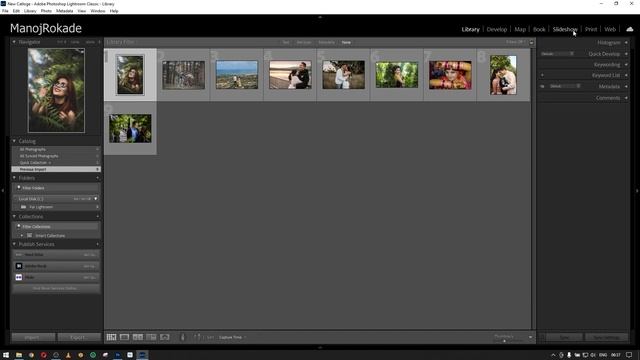Expand the Comments panel
Viewport: 640px width, 360px height.
point(626,98)
